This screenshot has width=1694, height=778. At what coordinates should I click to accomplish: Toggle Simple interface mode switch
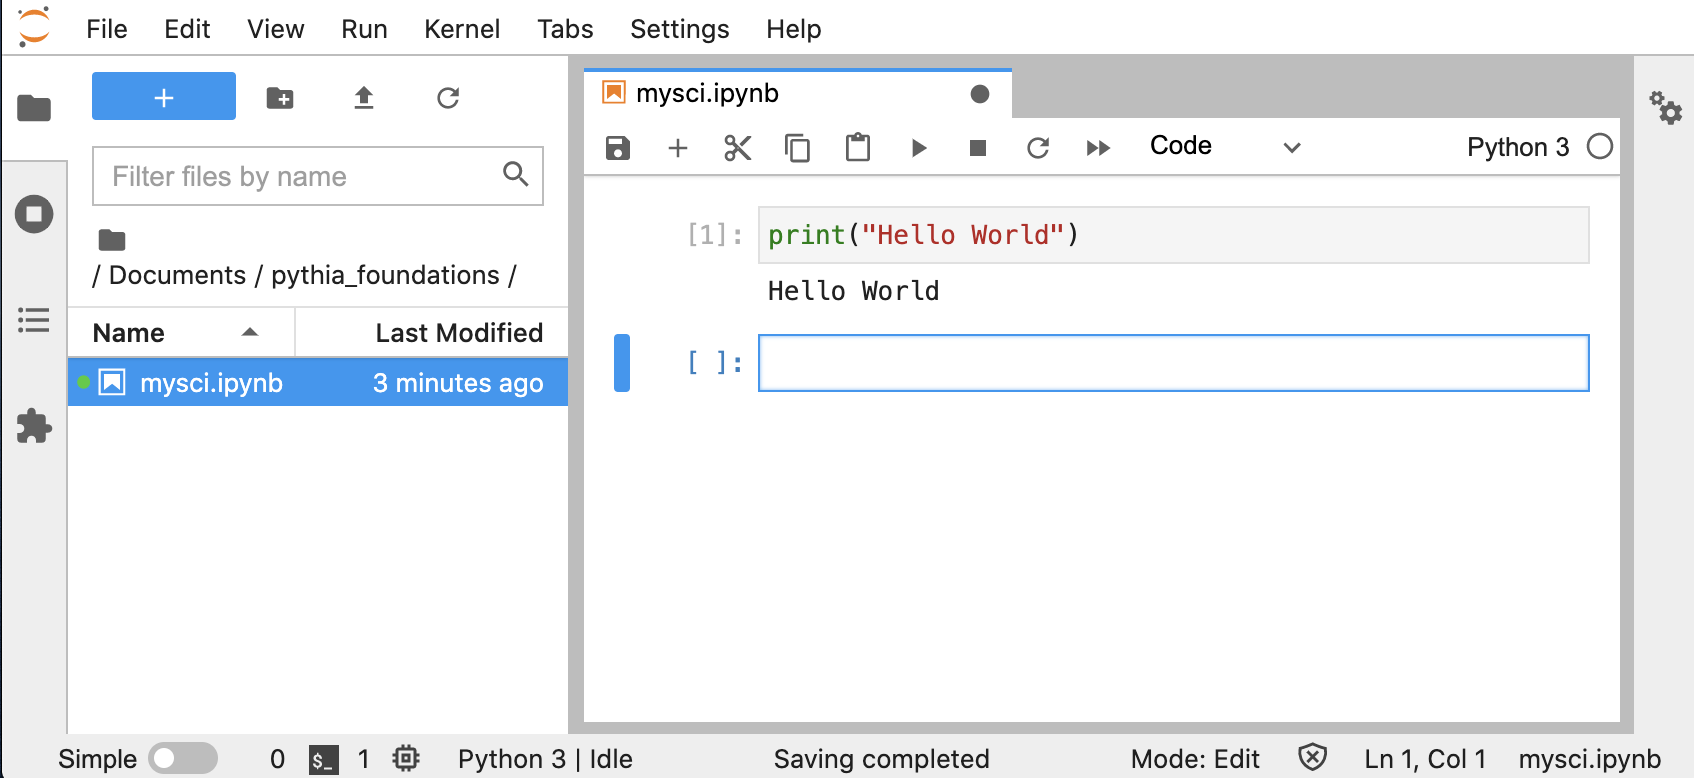point(182,759)
